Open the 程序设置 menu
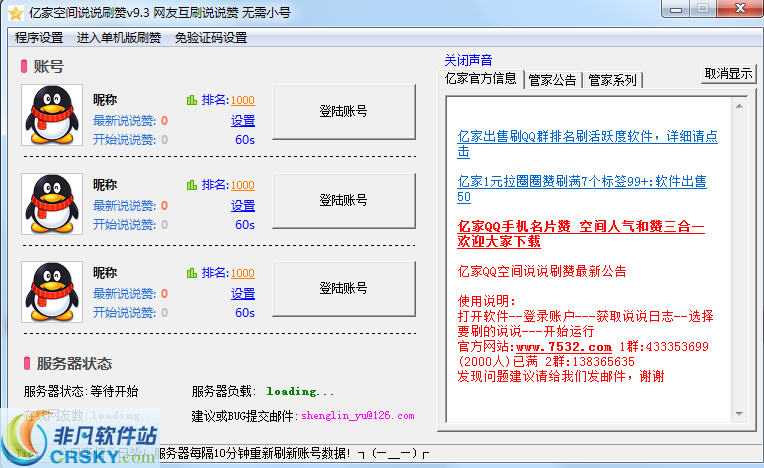The image size is (764, 468). [39, 38]
